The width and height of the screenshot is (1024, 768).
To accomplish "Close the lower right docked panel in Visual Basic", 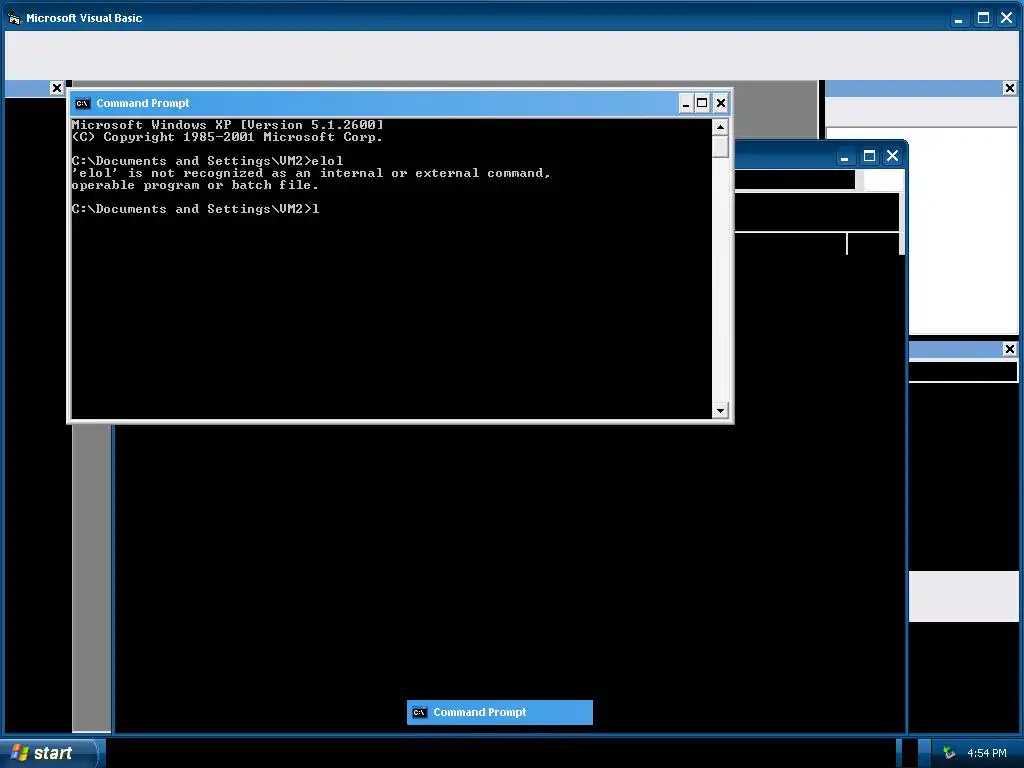I will coord(1010,349).
